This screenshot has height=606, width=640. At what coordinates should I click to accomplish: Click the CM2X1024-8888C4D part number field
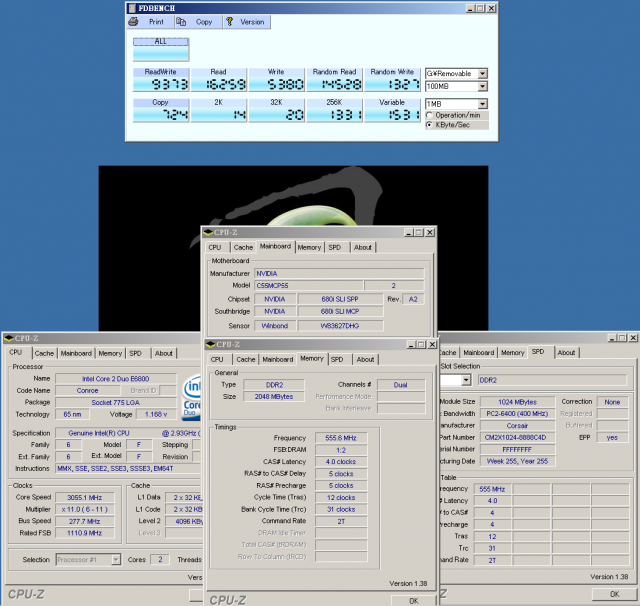pyautogui.click(x=517, y=437)
